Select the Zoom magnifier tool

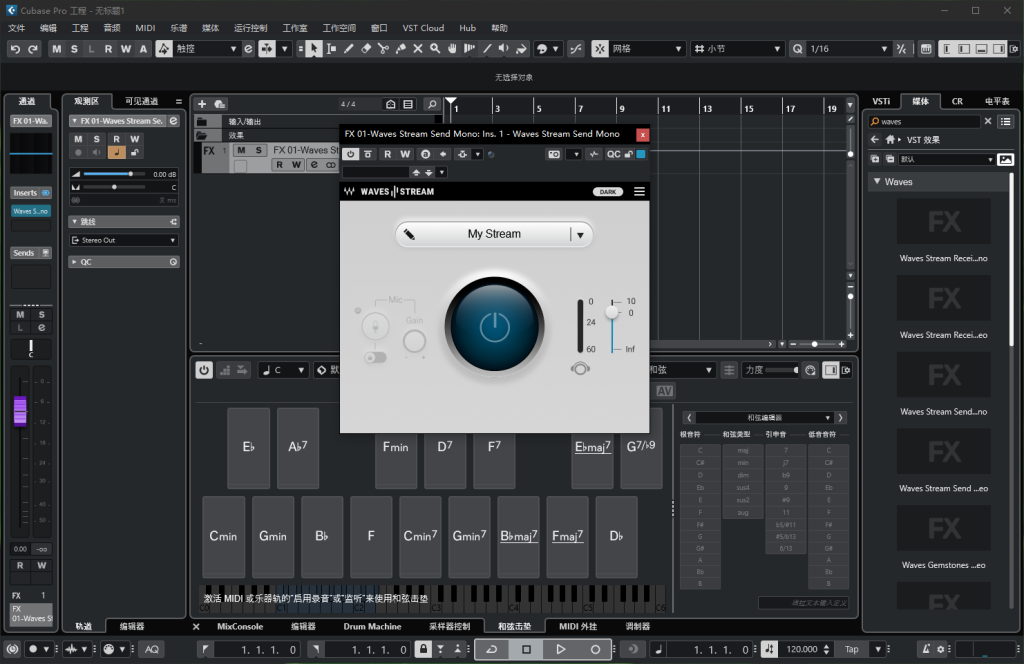(435, 49)
